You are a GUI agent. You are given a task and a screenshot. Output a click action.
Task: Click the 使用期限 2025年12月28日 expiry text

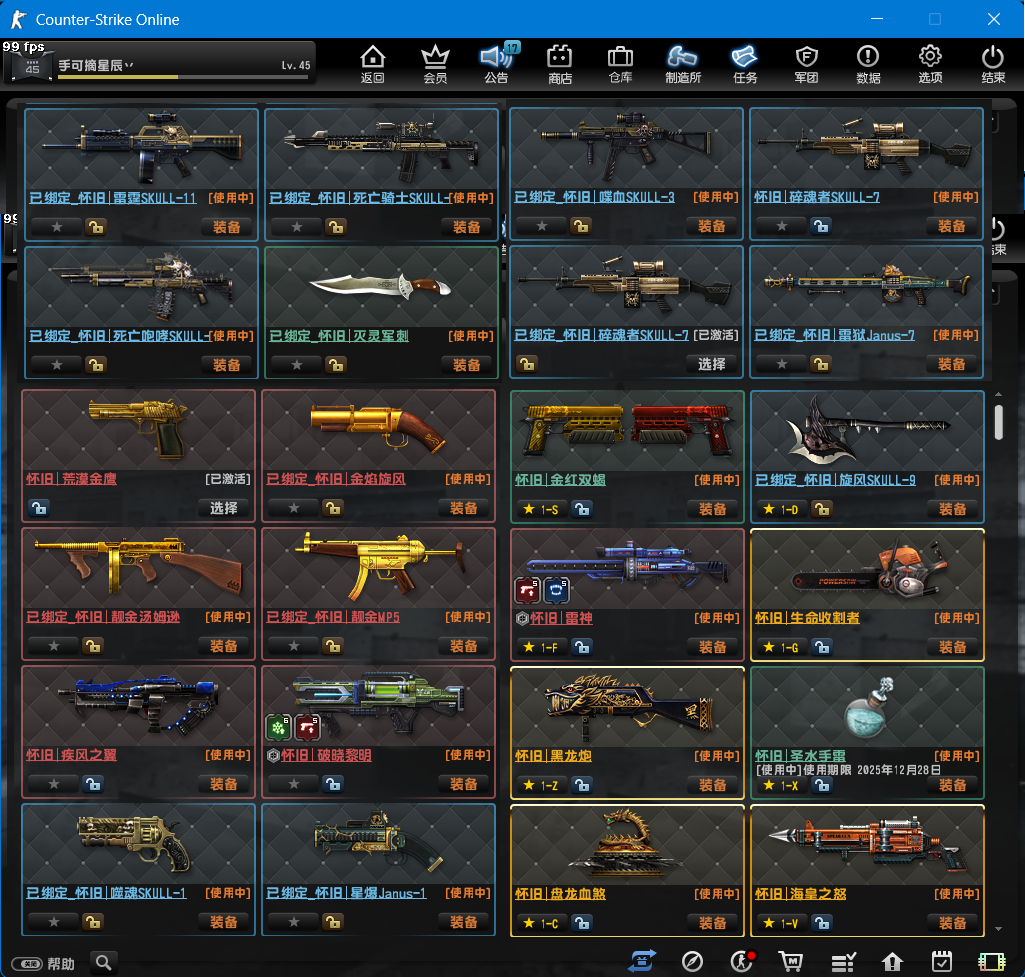pos(872,770)
